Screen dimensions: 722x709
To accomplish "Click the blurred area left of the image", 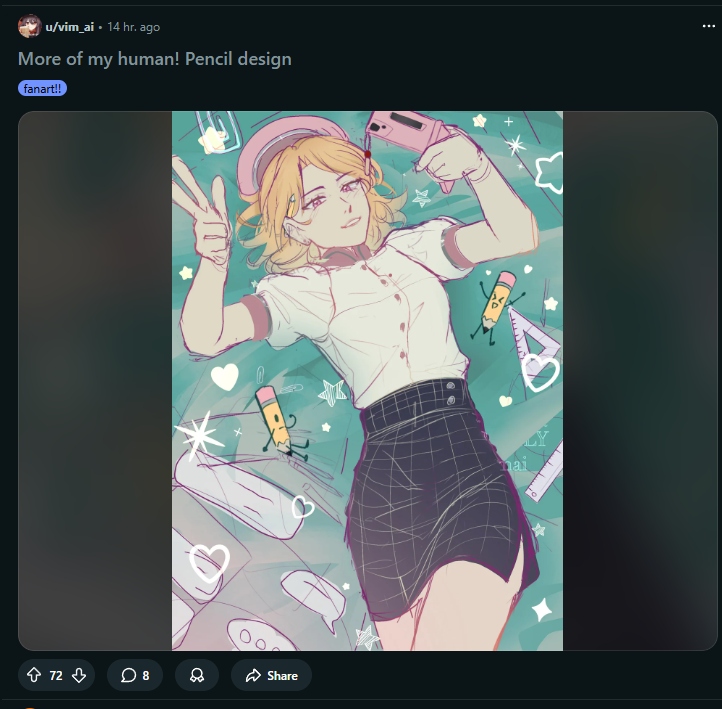I will 95,380.
